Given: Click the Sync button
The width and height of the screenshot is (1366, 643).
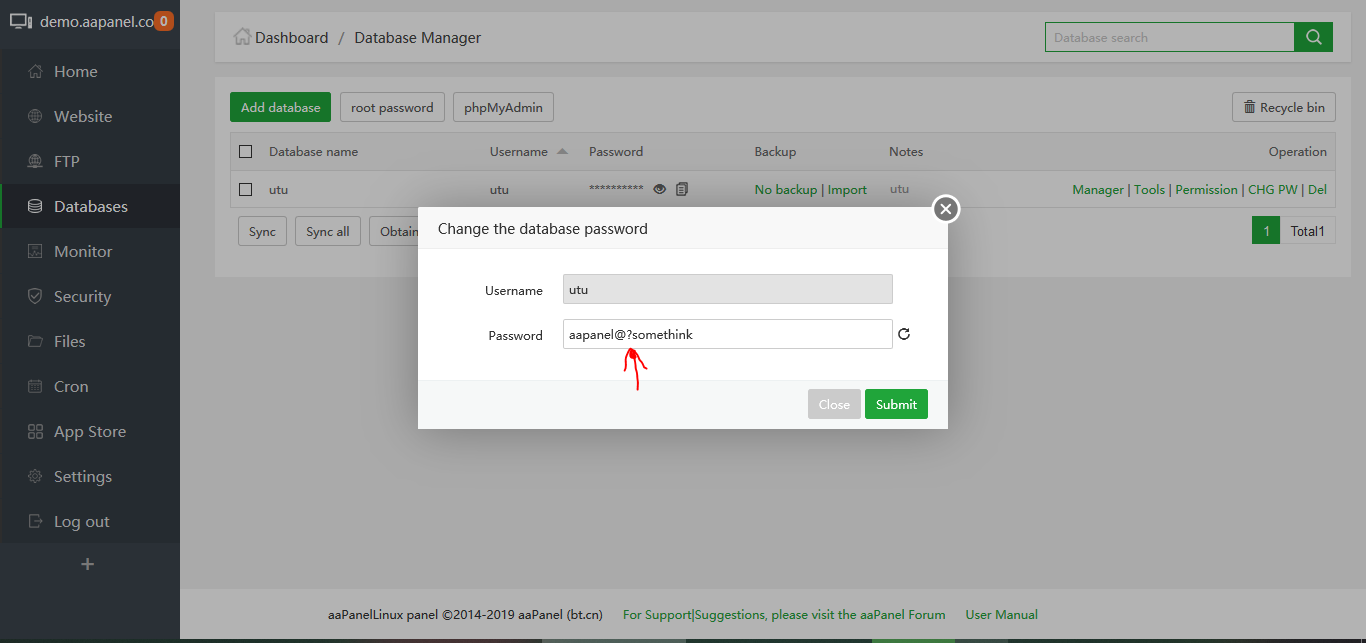Looking at the screenshot, I should pyautogui.click(x=262, y=231).
